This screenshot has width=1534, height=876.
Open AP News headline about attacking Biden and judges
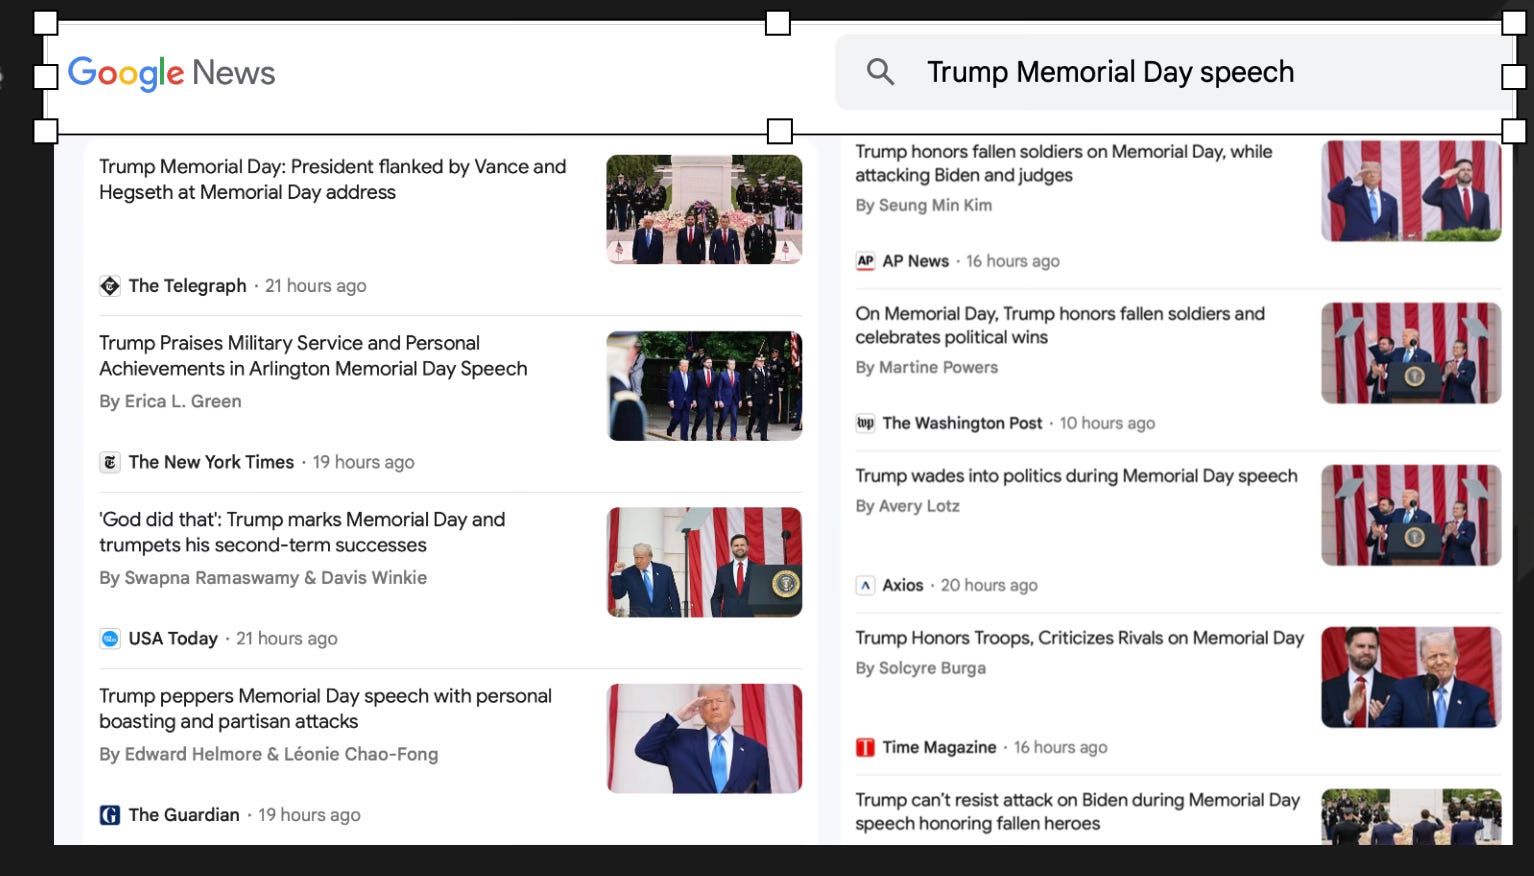(x=1064, y=163)
